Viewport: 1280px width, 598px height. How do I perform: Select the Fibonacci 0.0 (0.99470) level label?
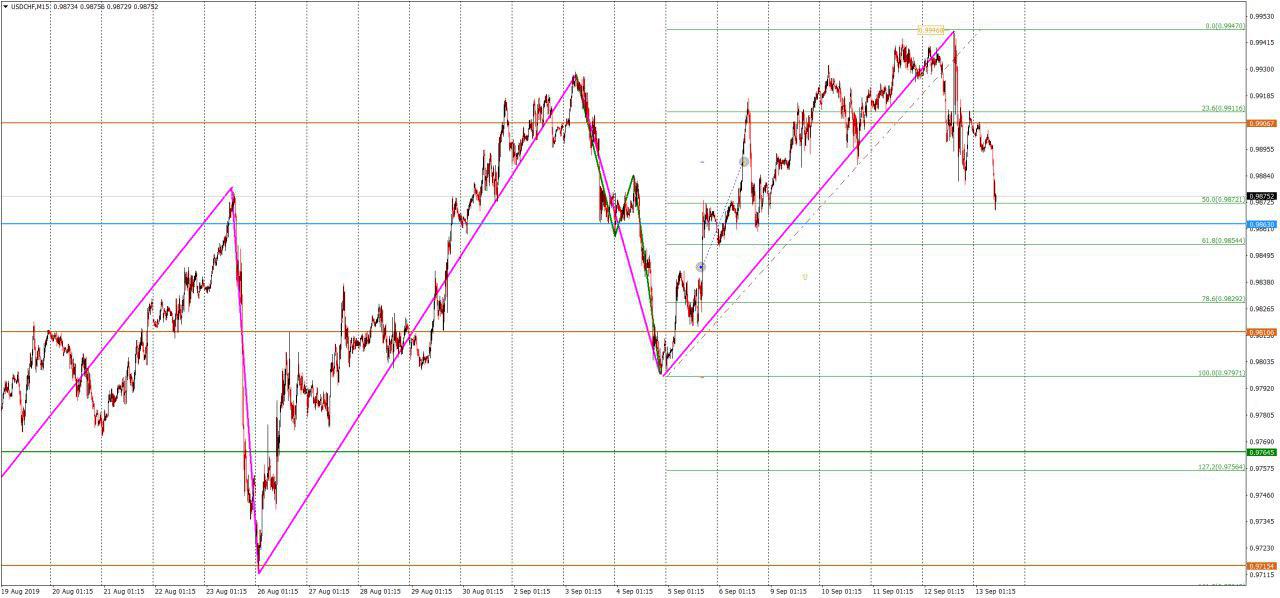tap(1224, 26)
